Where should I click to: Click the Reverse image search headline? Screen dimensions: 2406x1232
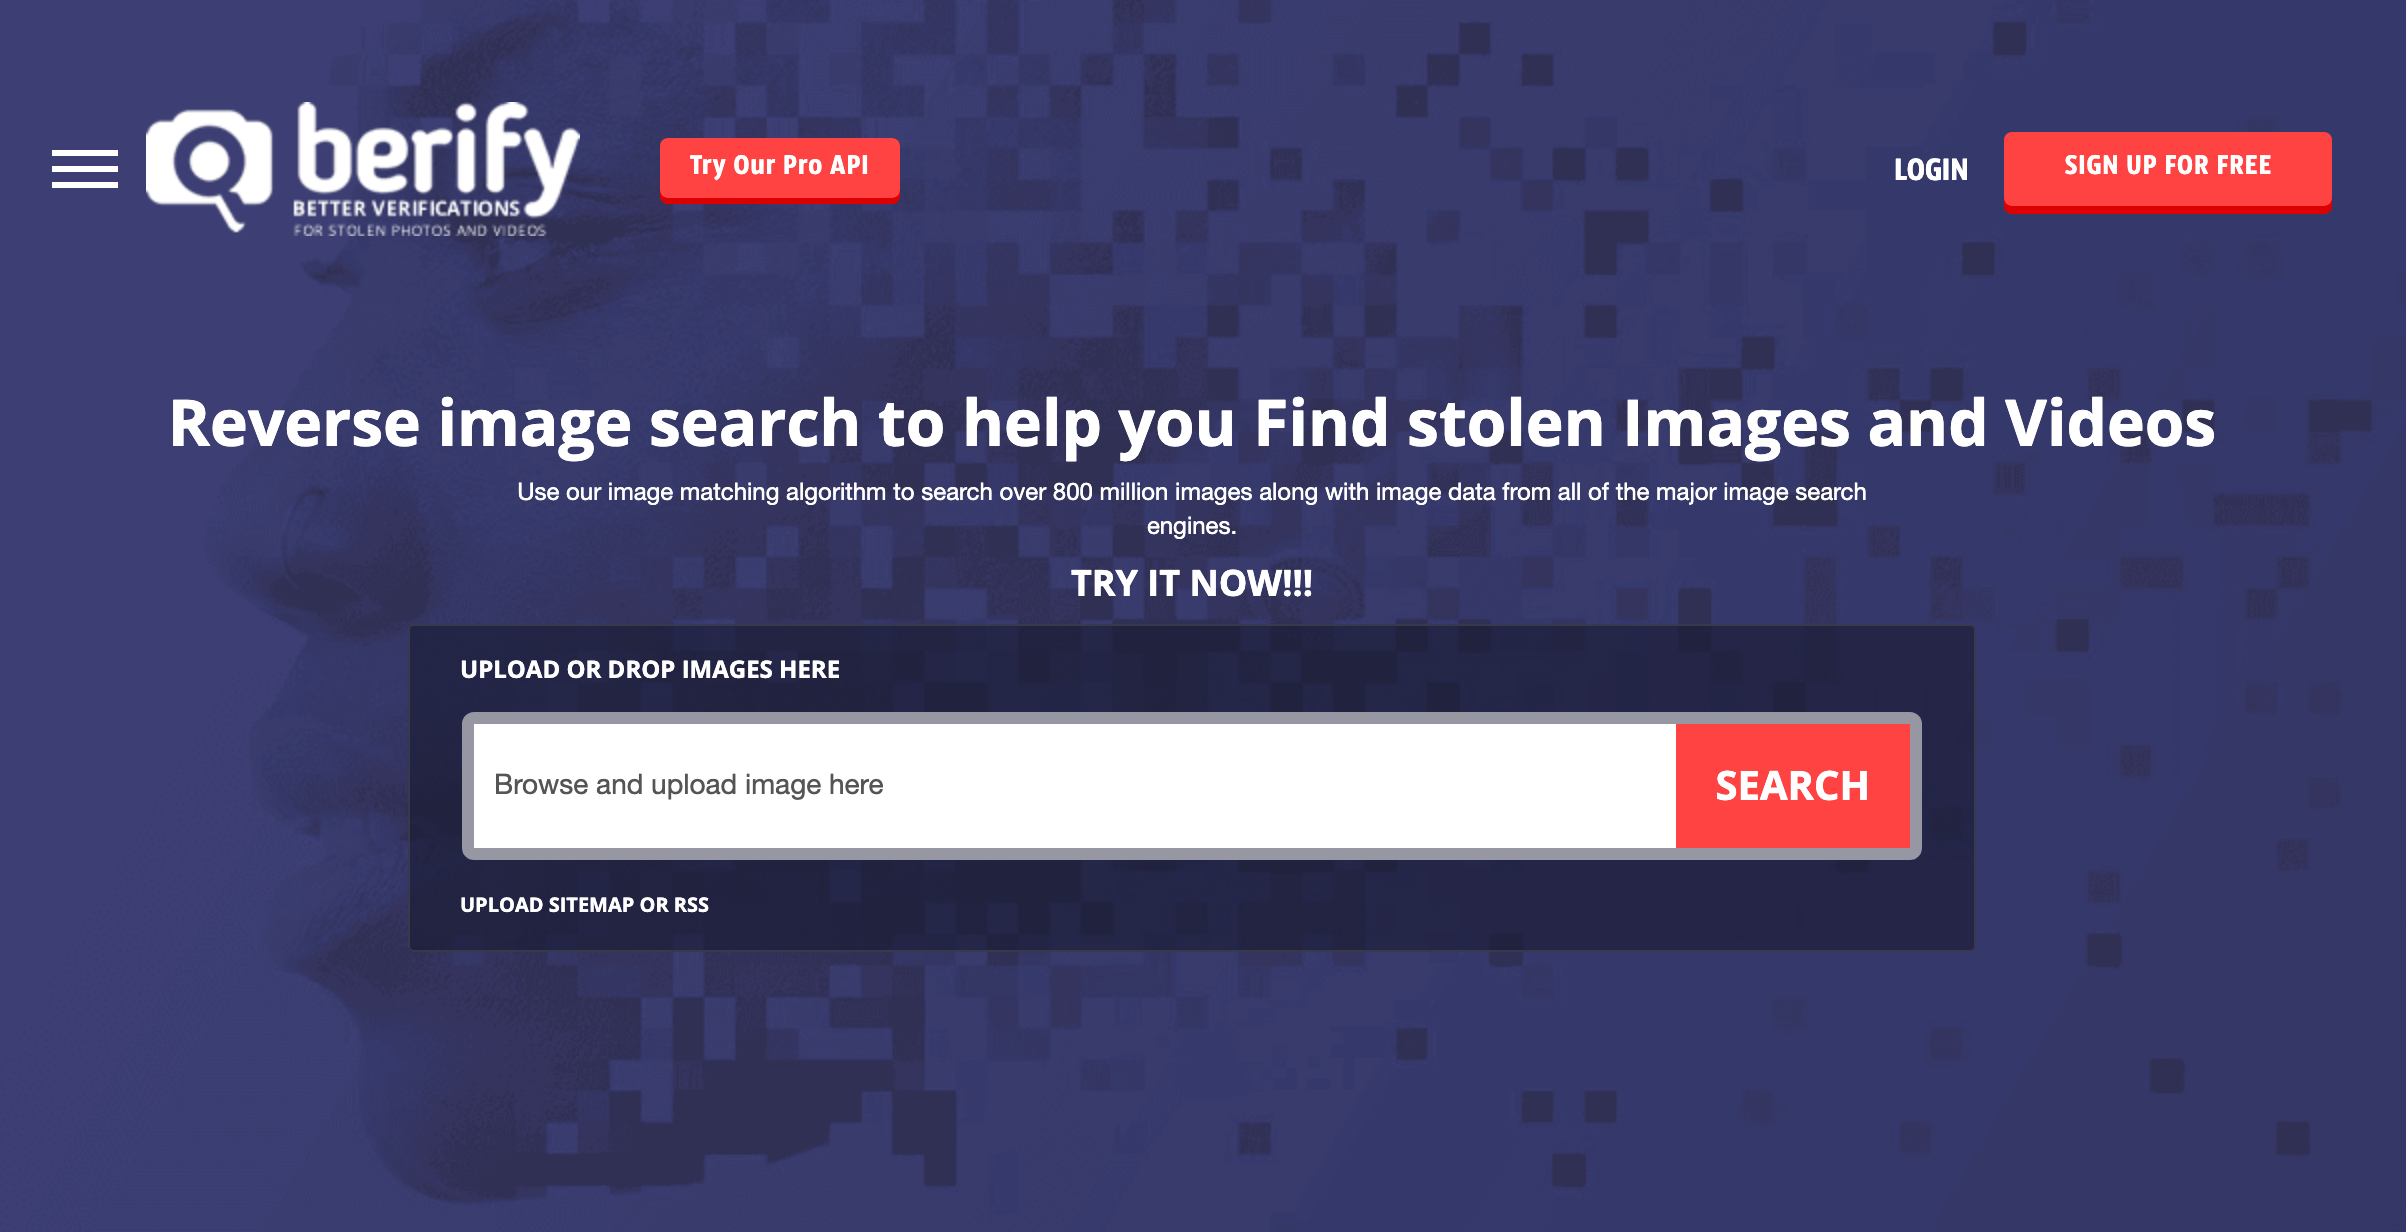click(x=1192, y=424)
